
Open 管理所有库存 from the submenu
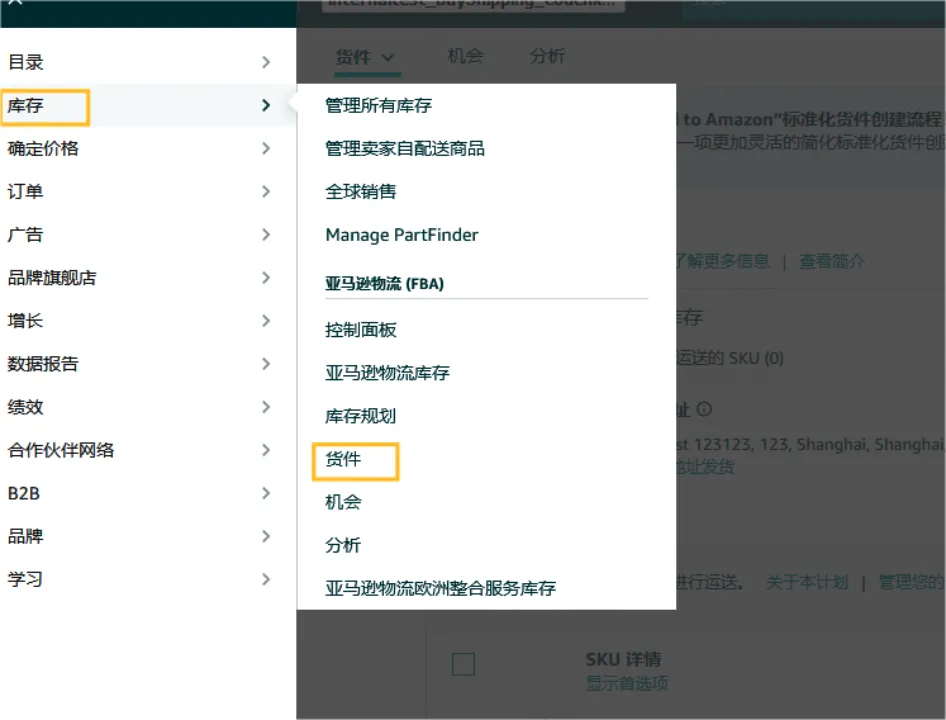click(378, 105)
